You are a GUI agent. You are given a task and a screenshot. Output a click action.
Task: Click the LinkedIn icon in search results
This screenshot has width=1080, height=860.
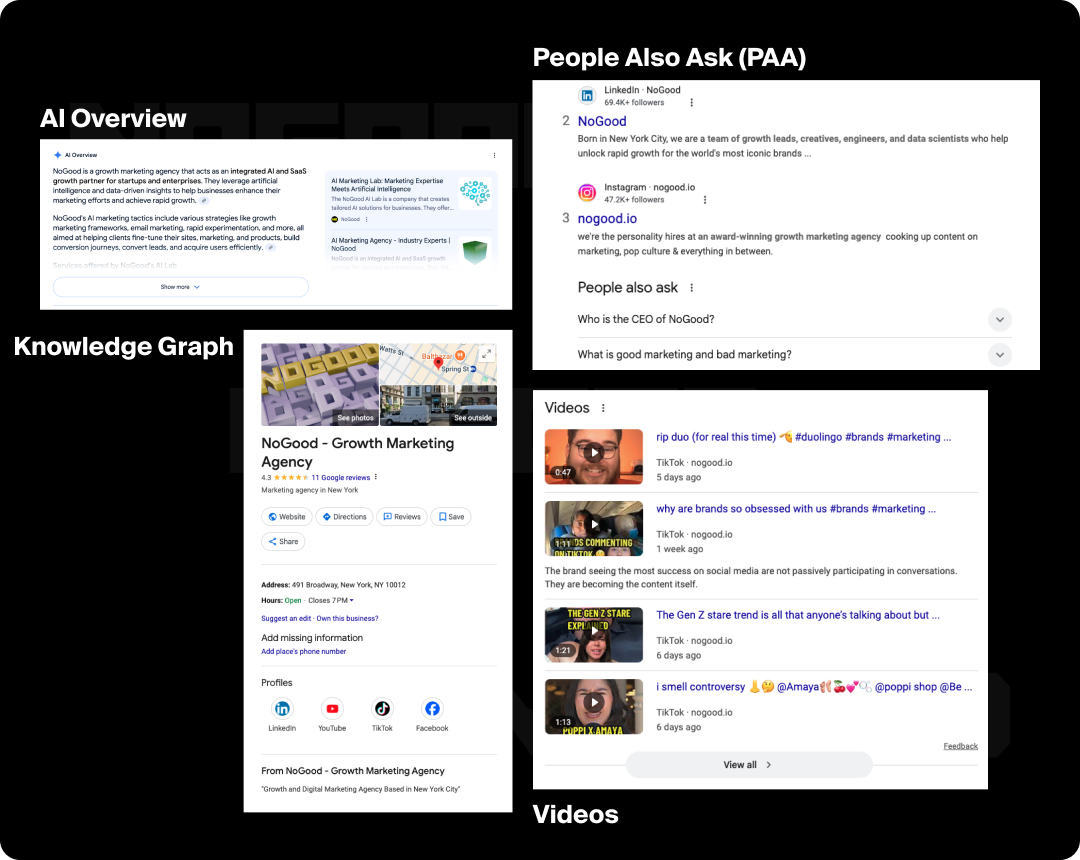587,96
